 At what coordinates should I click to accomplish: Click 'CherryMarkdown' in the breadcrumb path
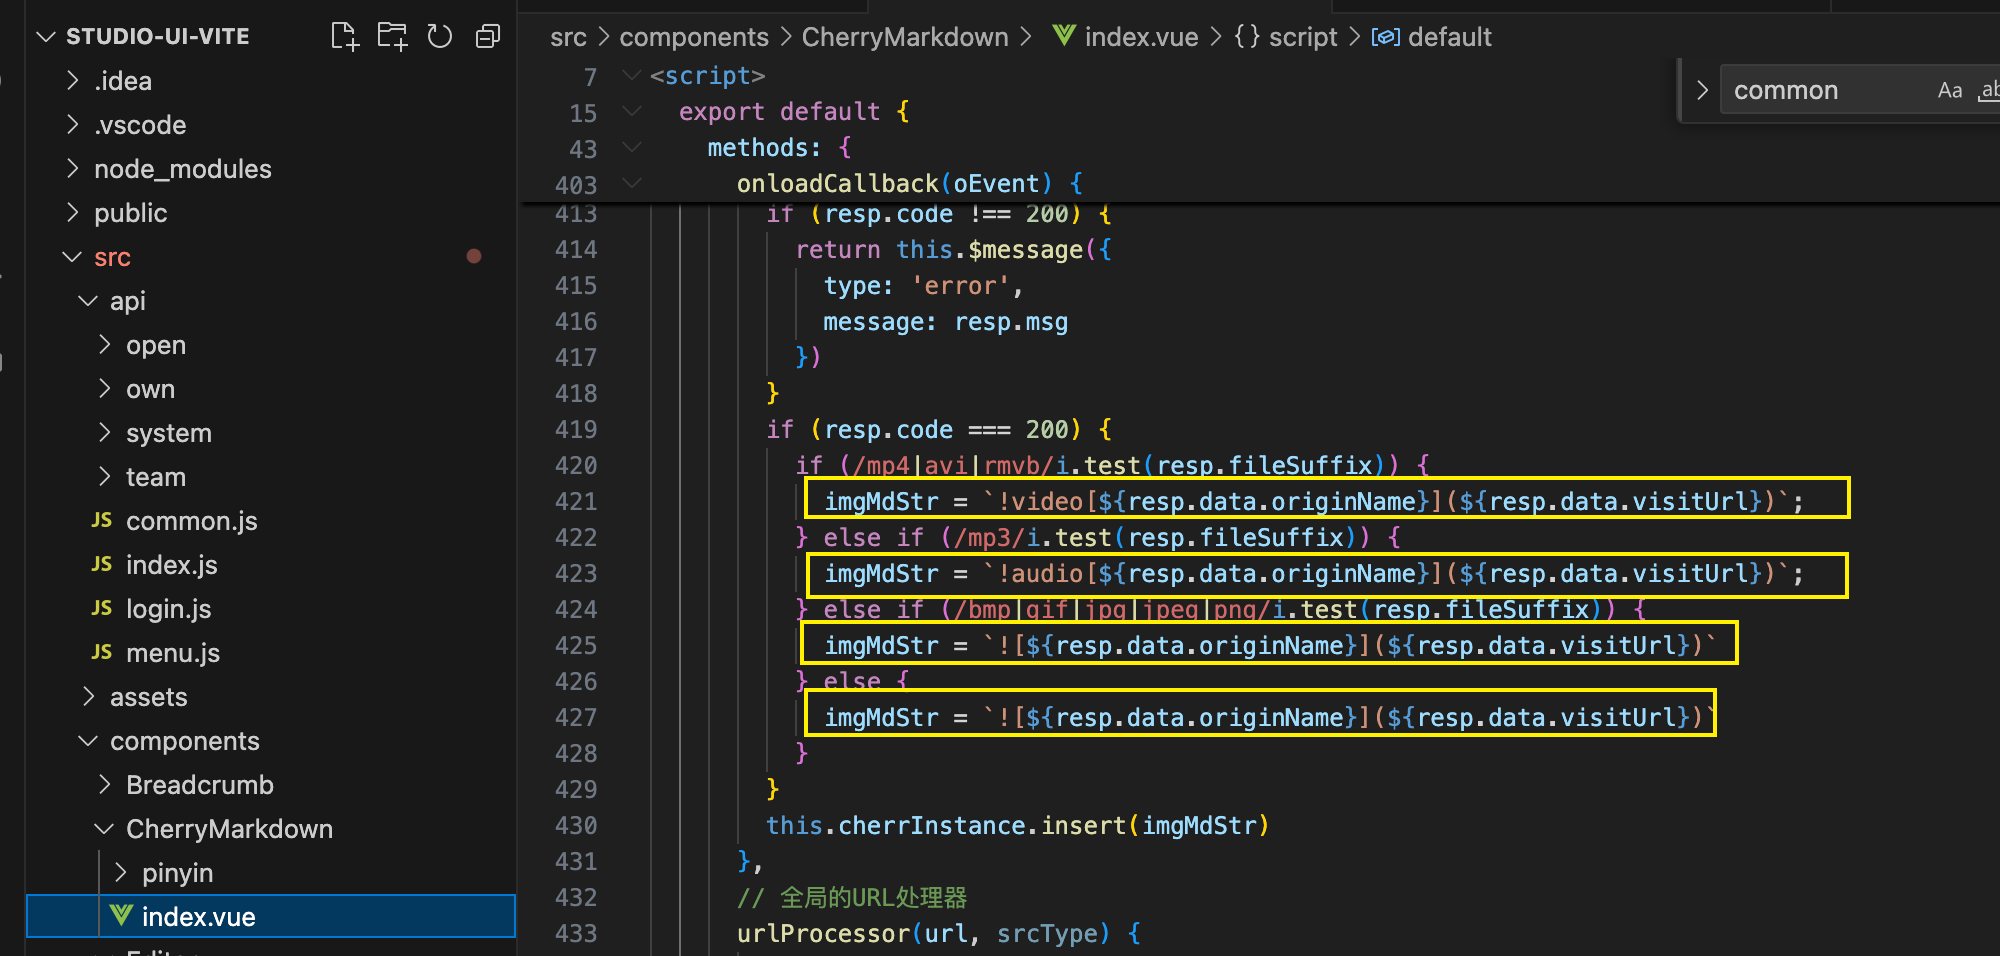pos(905,37)
